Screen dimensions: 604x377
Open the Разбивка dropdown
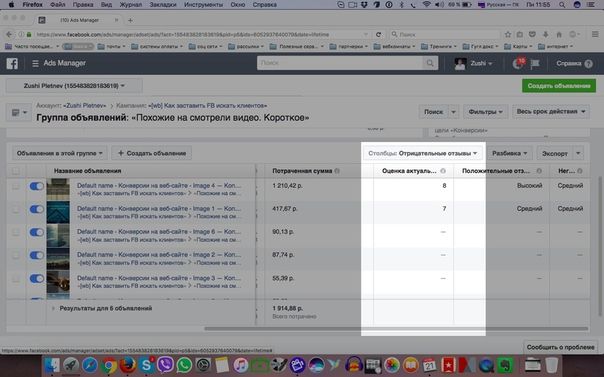[509, 153]
